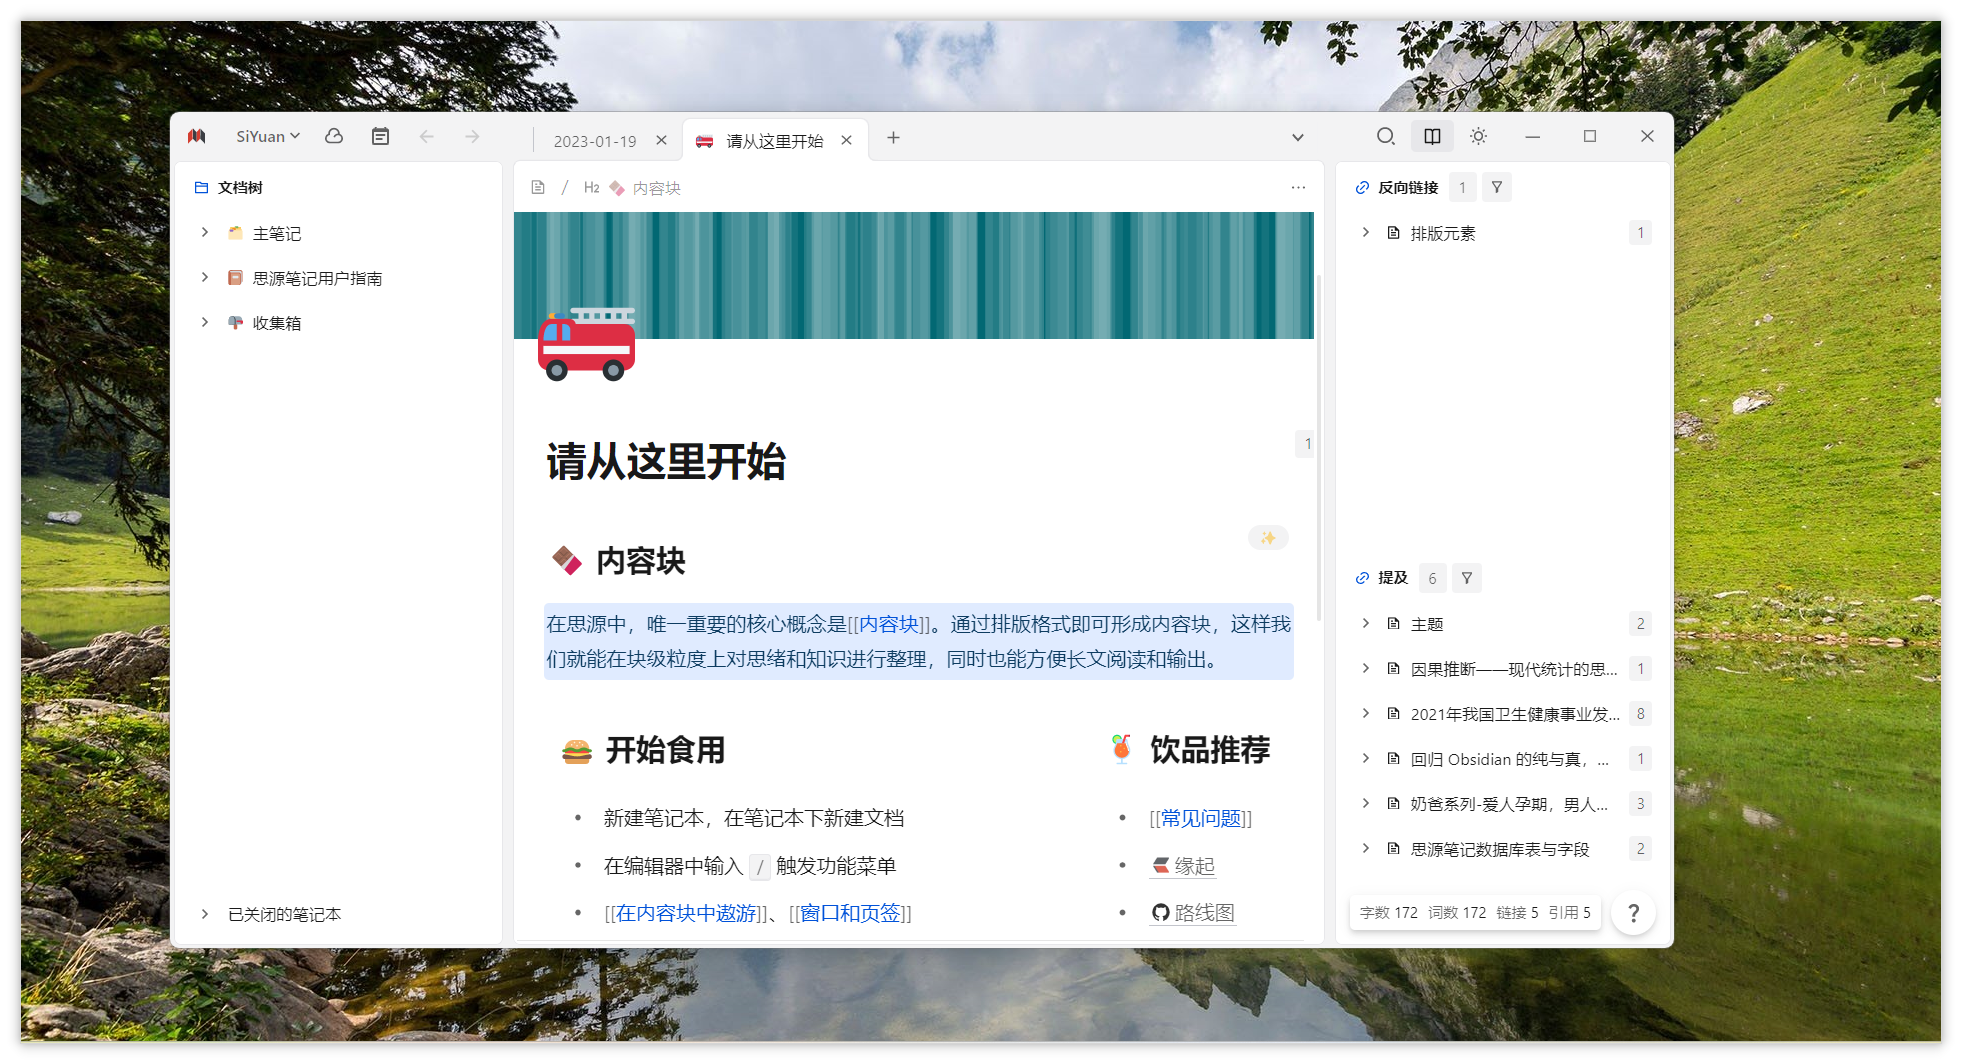Screen dimensions: 1962x1064
Task: Click the 新建笔记本 bullet list item
Action: 754,819
